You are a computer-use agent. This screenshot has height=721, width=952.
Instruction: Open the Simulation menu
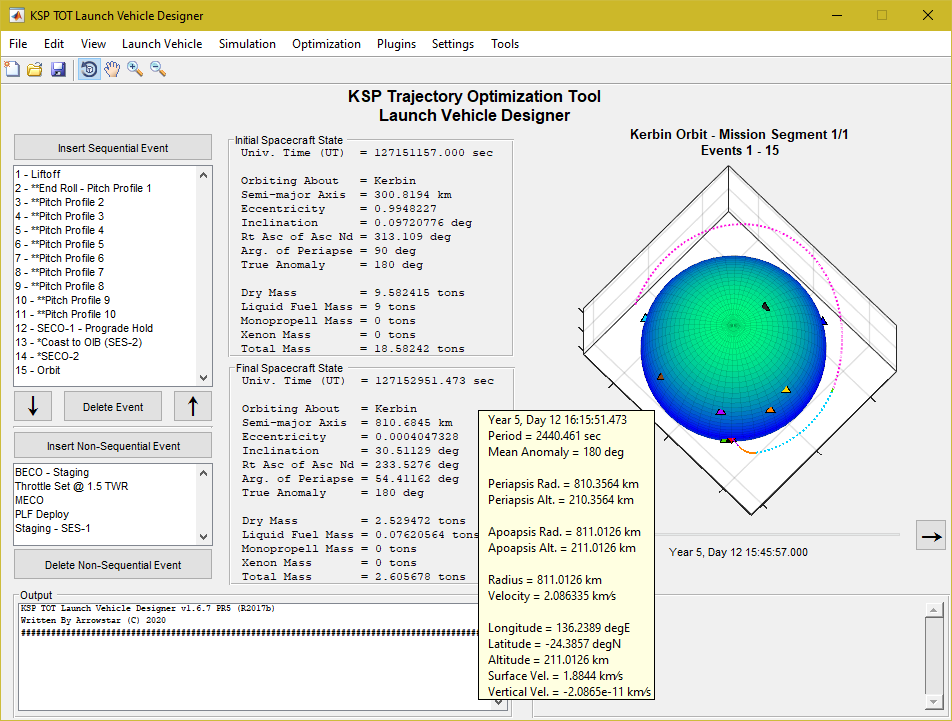pos(247,44)
